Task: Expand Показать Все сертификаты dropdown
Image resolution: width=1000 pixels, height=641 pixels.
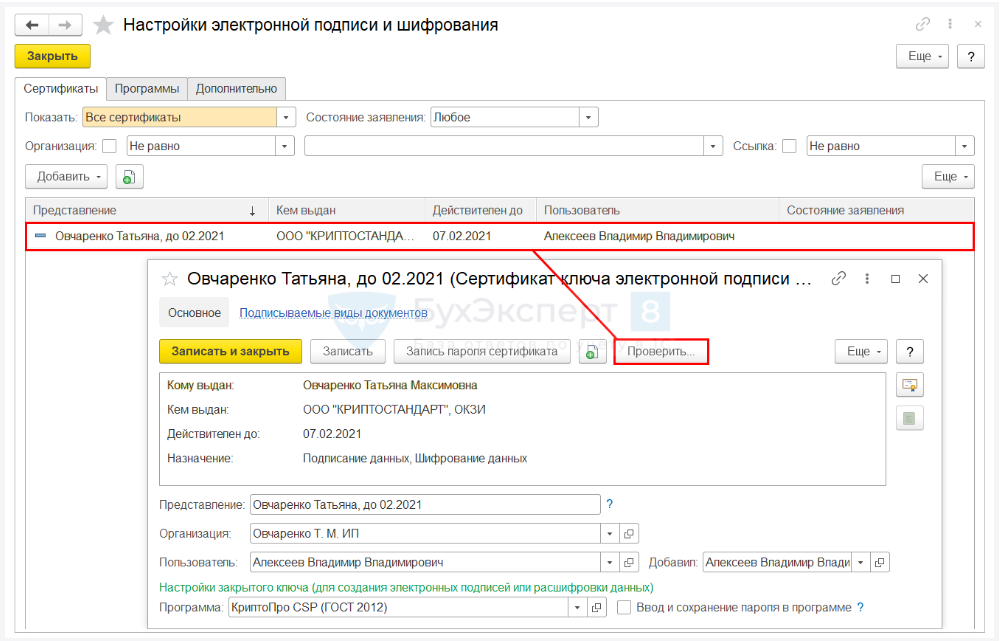Action: (x=286, y=117)
